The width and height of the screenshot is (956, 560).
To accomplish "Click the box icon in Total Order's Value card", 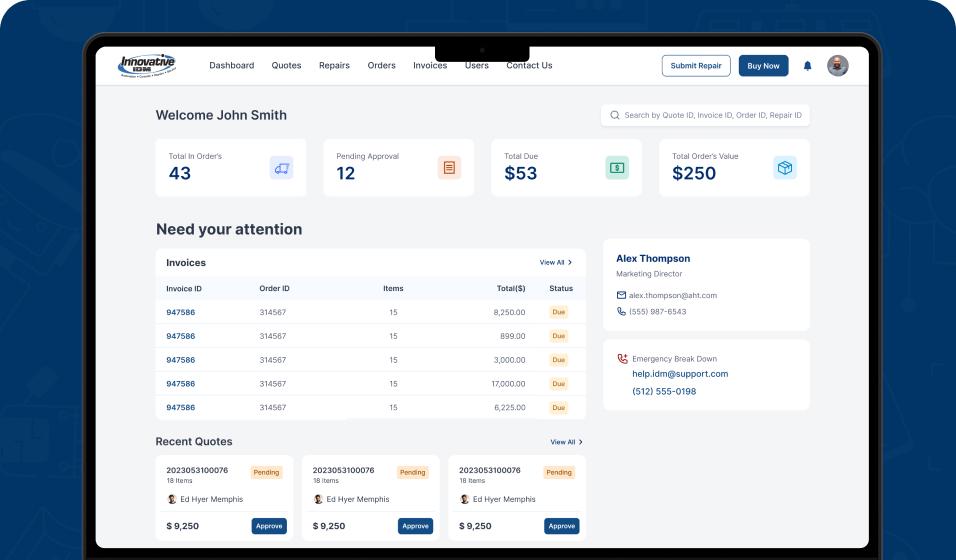I will coord(785,168).
